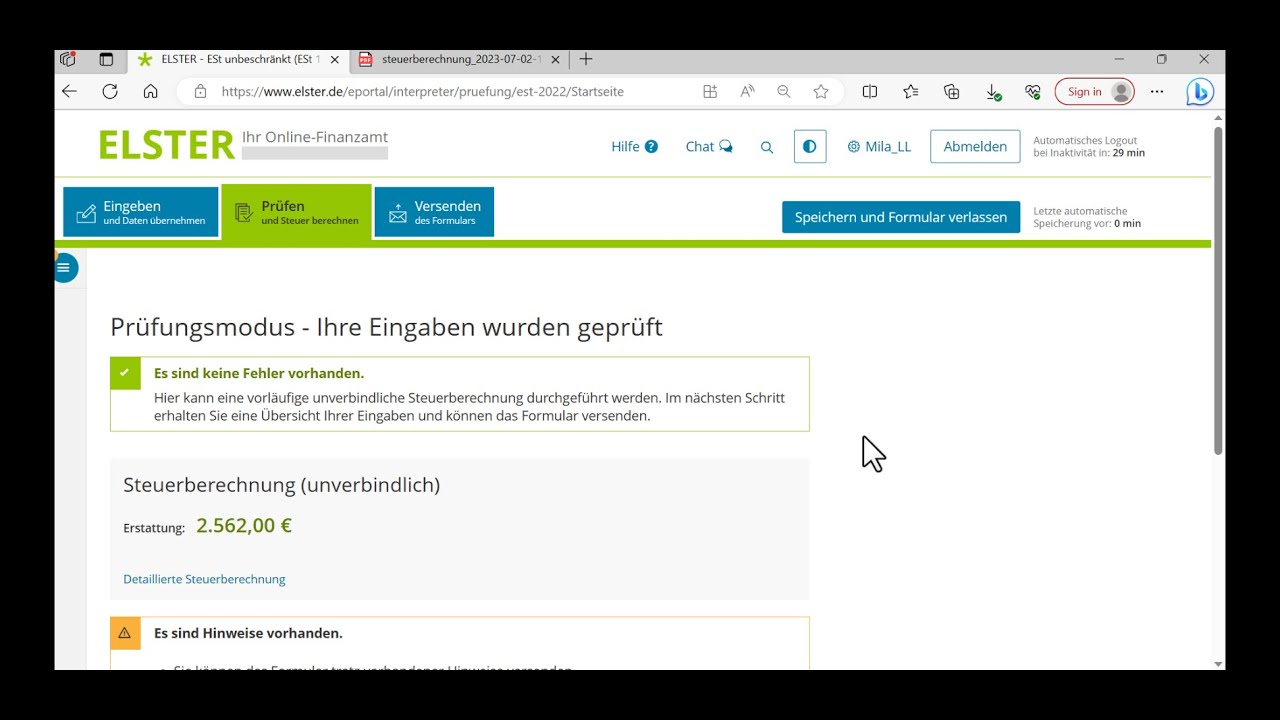Viewport: 1280px width, 720px height.
Task: Open a new browser tab
Action: click(586, 59)
